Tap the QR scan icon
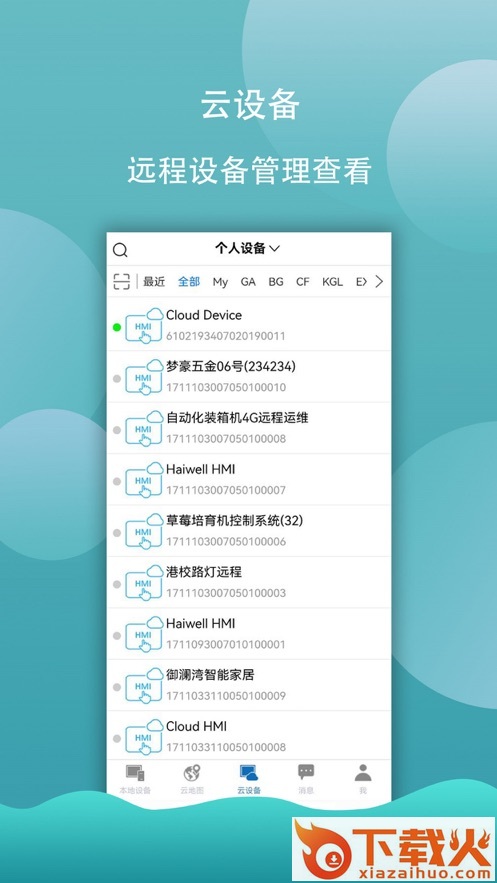This screenshot has width=497, height=883. tap(122, 282)
